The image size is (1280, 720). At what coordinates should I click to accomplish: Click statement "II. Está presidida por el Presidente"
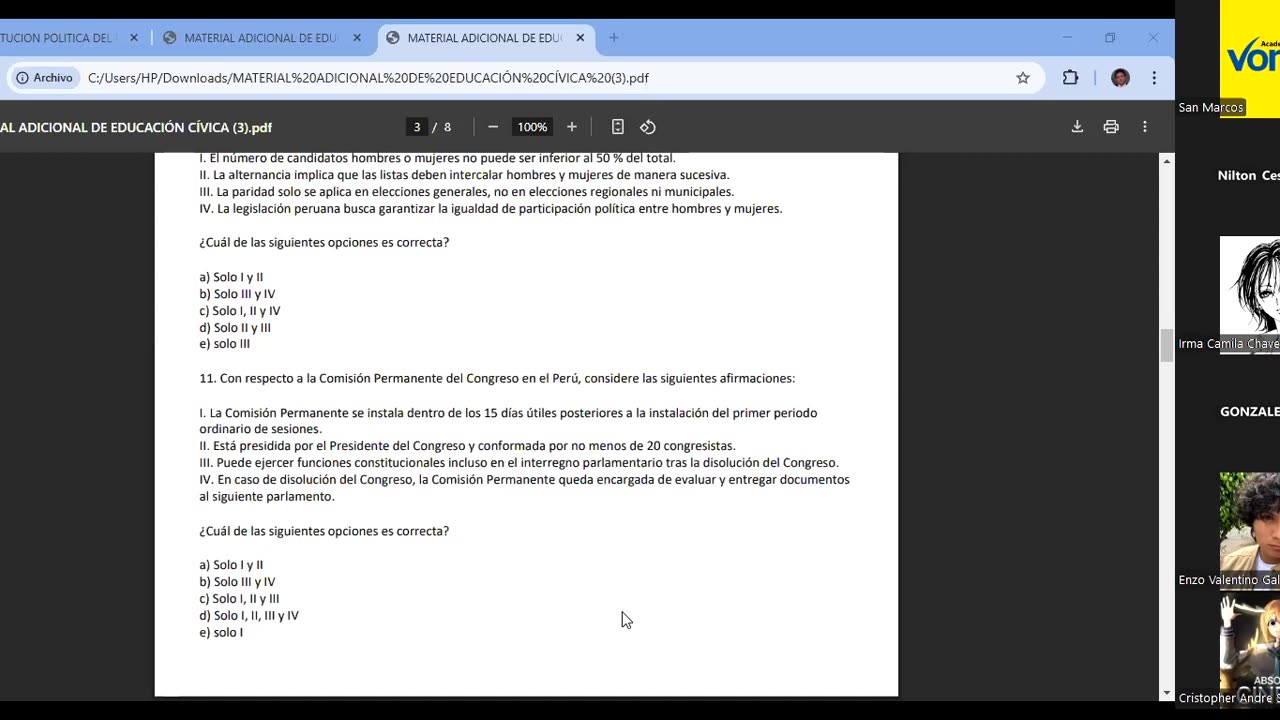pyautogui.click(x=467, y=446)
